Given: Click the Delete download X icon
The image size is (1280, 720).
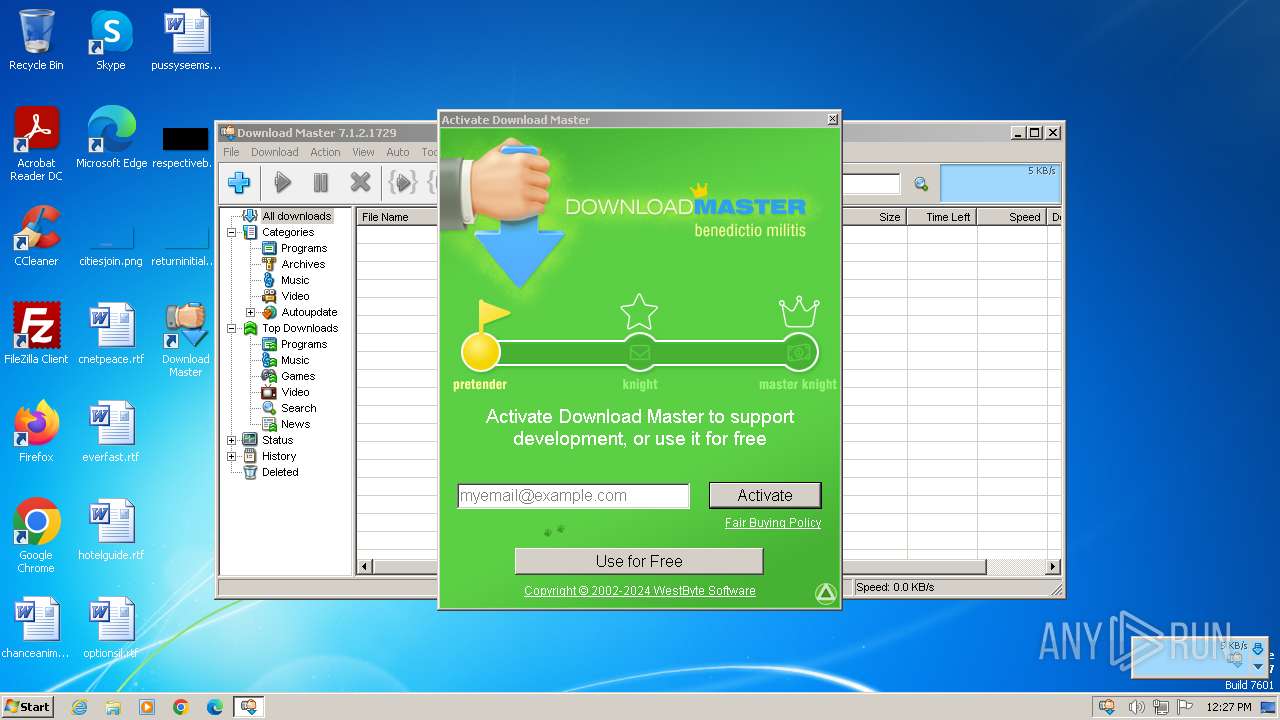Looking at the screenshot, I should click(x=360, y=182).
